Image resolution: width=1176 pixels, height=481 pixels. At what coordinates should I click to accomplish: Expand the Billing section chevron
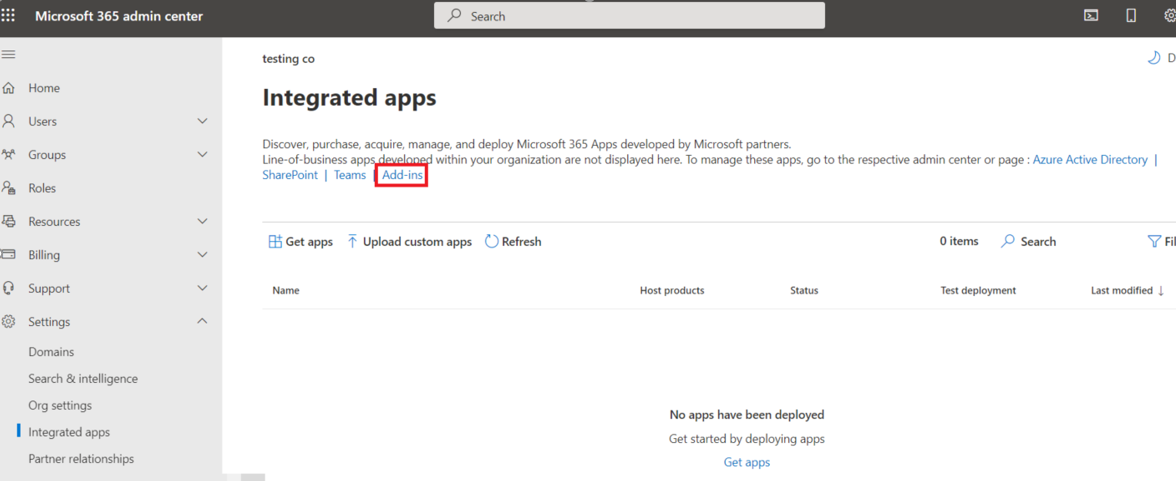202,255
